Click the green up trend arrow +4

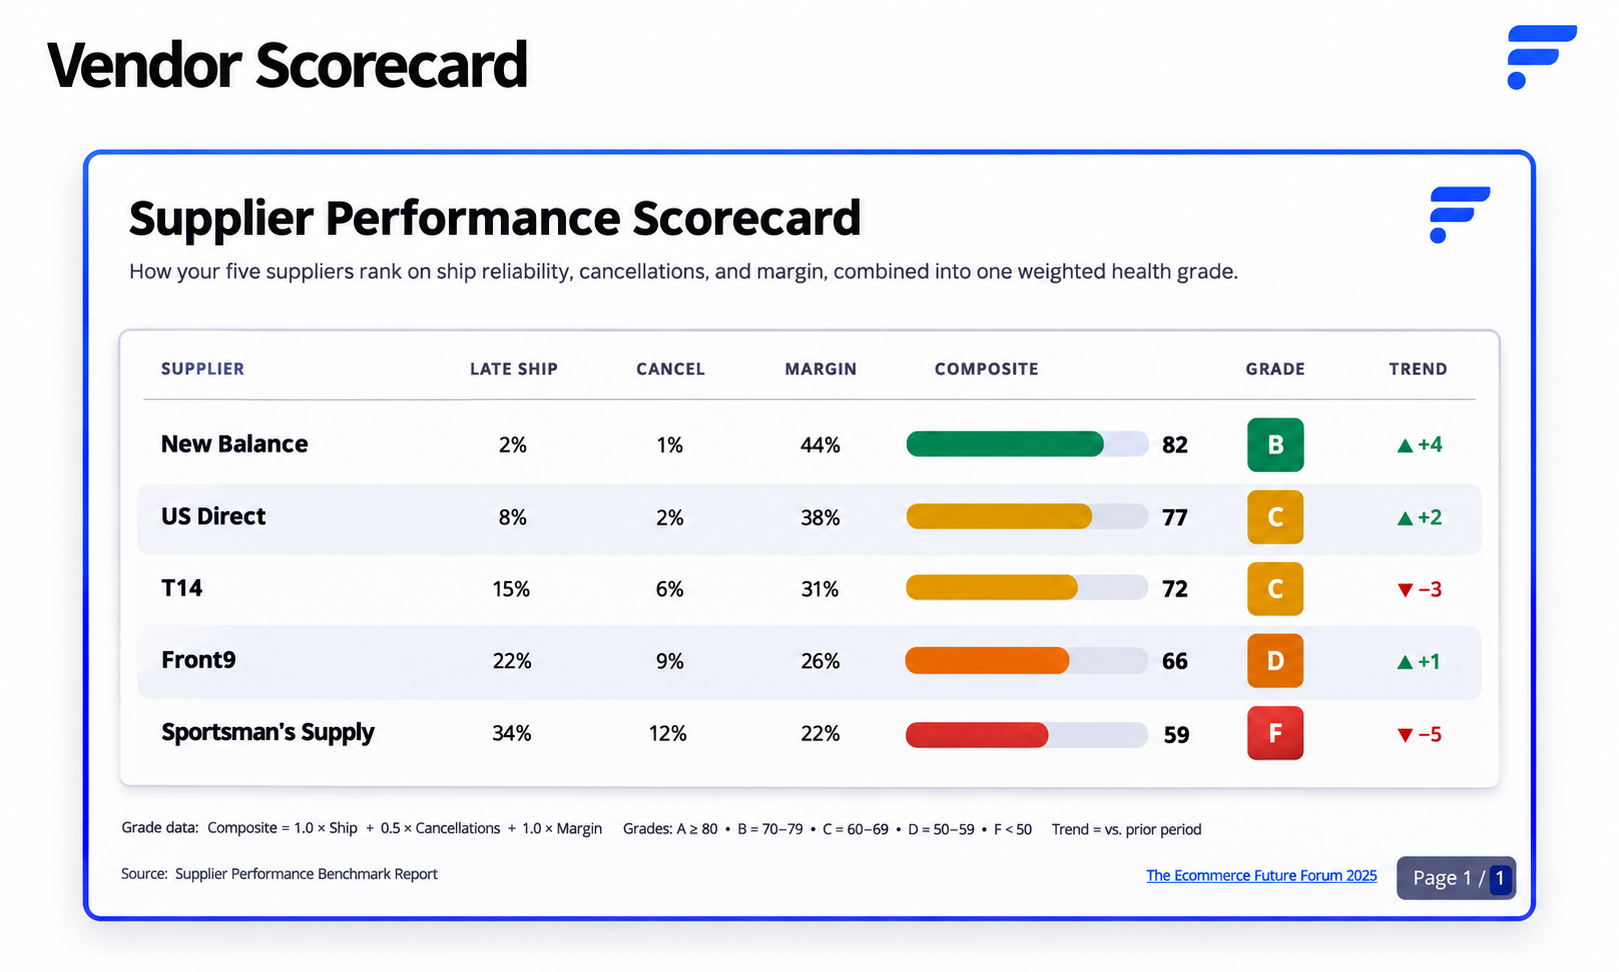pos(1419,445)
